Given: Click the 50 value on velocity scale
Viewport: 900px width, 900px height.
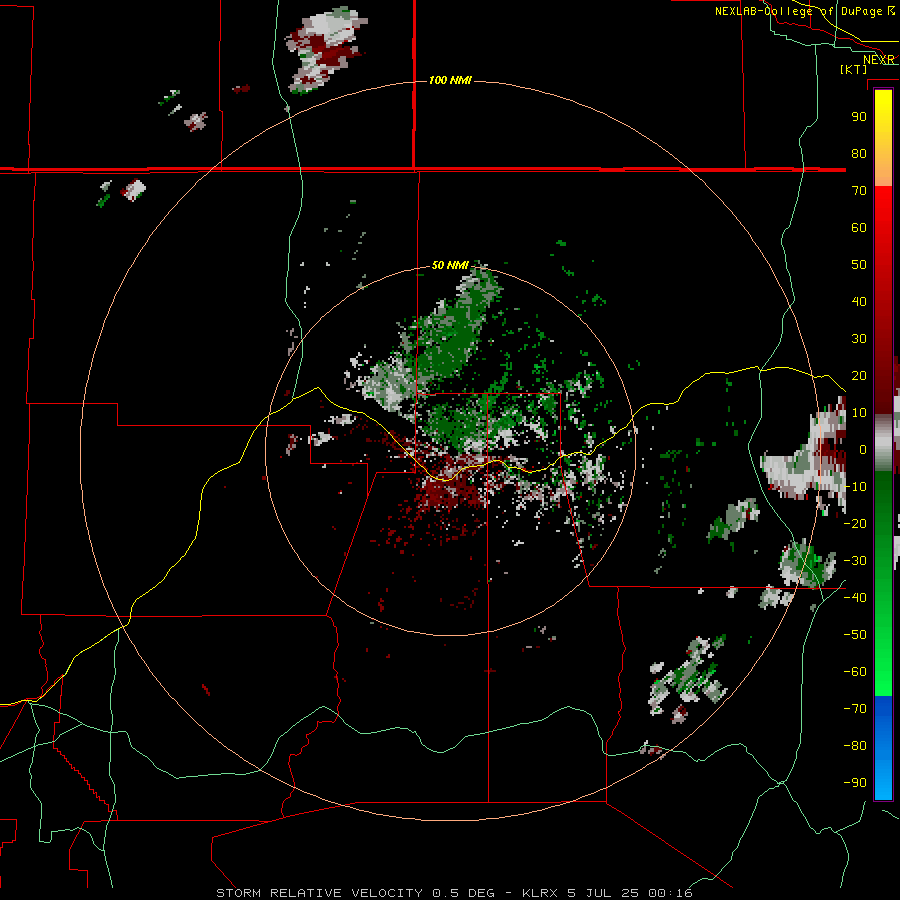Looking at the screenshot, I should tap(859, 265).
